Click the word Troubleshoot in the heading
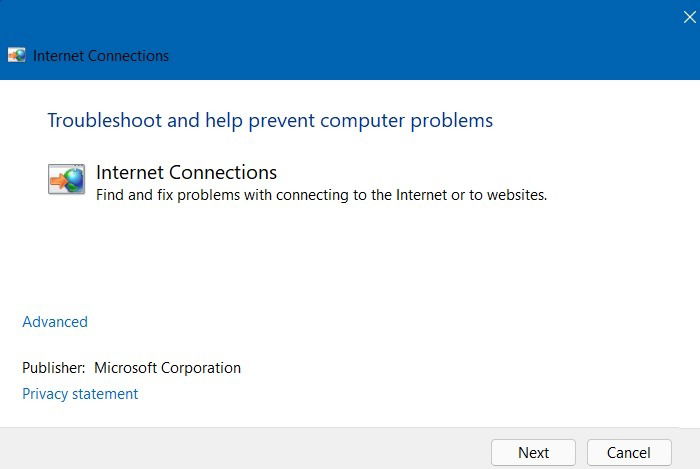The image size is (700, 469). [x=105, y=120]
